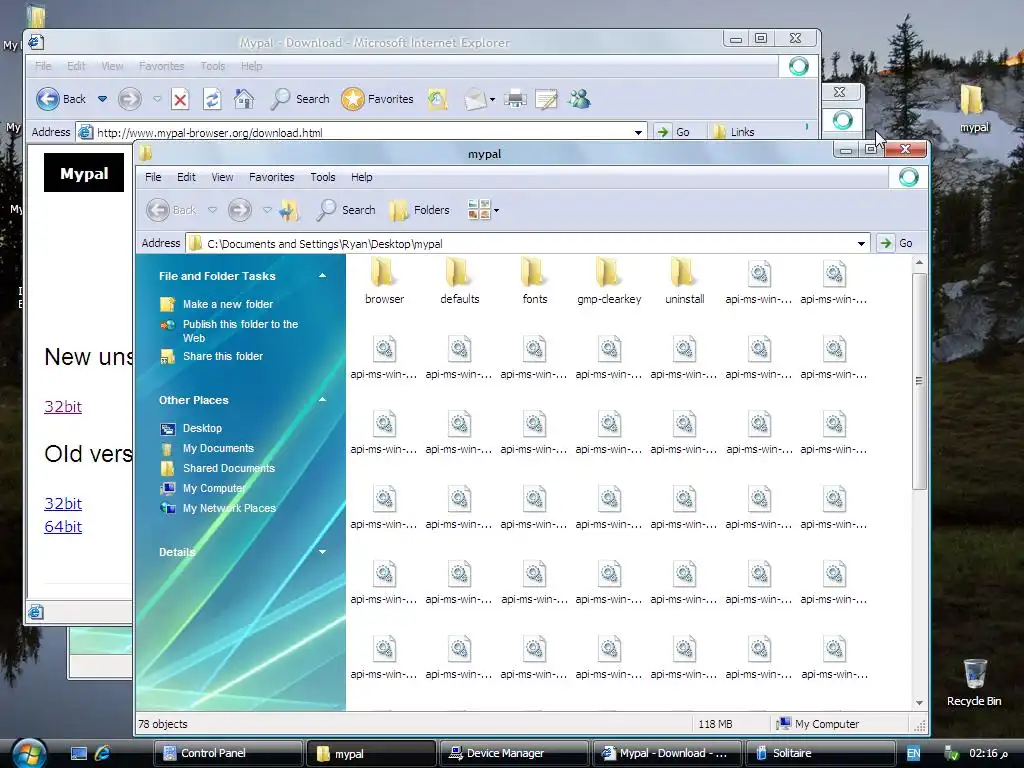Open Recycle Bin on desktop

pyautogui.click(x=974, y=682)
